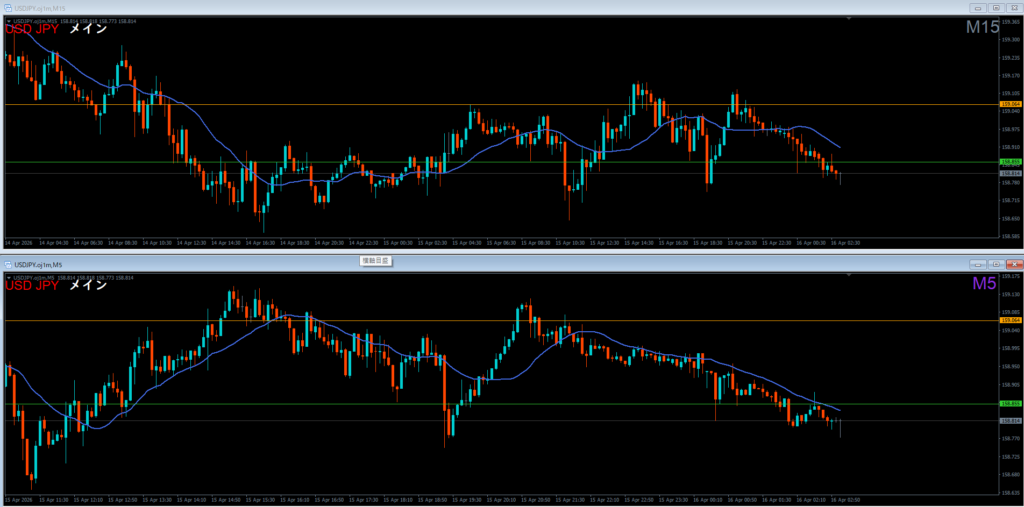Click the green 158.855 price tag in M5 chart
The height and width of the screenshot is (507, 1024).
[1011, 404]
